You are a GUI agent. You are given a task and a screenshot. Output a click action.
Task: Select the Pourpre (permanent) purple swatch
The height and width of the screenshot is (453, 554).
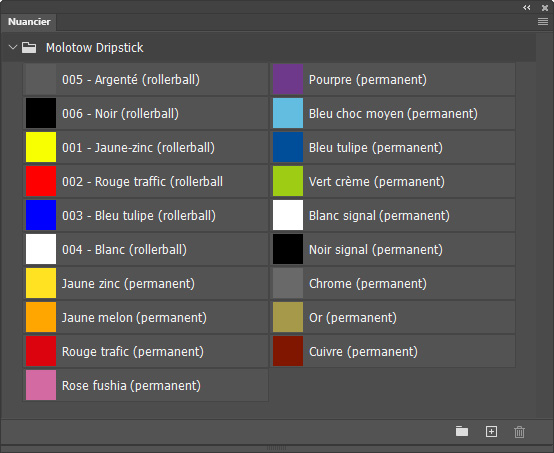click(x=393, y=79)
